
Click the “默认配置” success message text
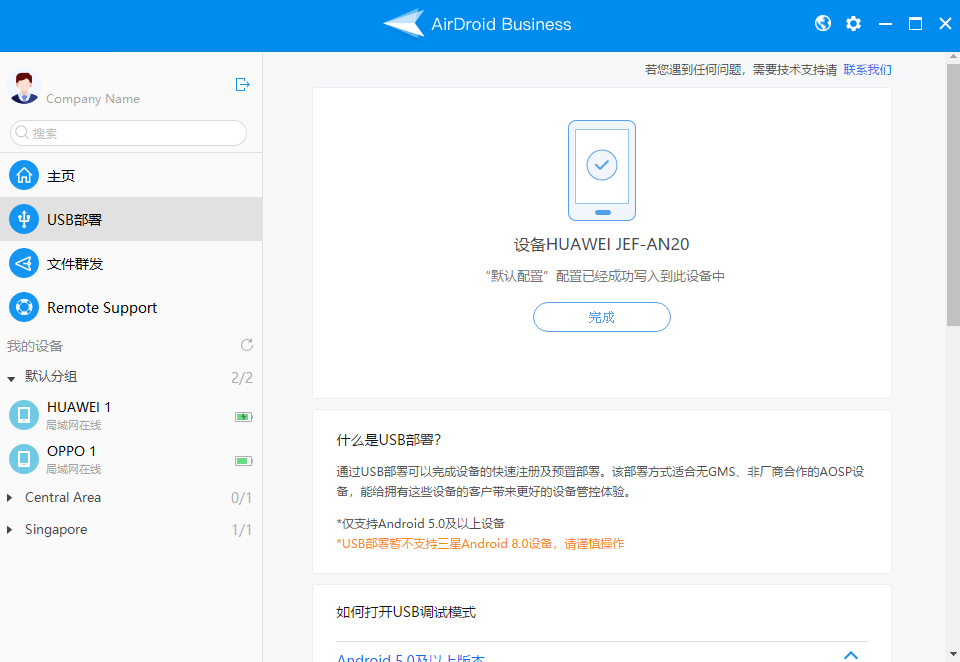click(605, 276)
